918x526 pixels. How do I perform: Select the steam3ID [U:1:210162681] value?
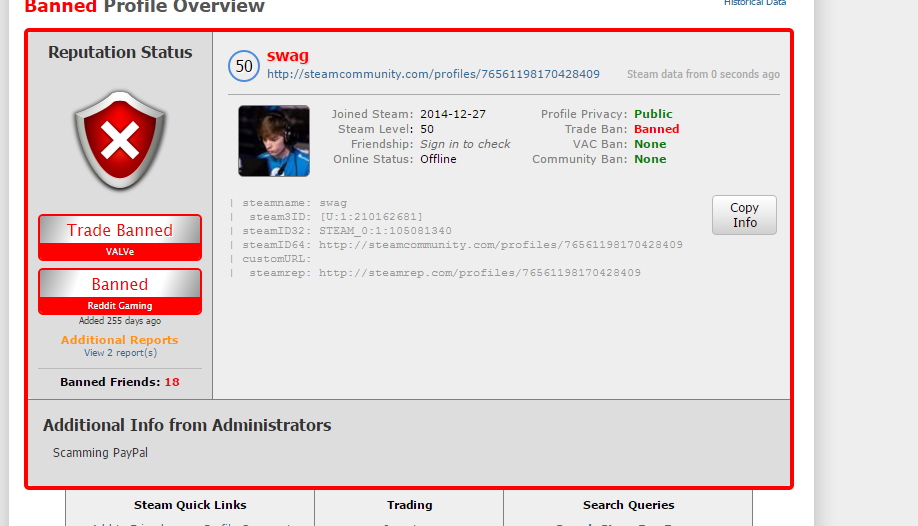click(371, 217)
